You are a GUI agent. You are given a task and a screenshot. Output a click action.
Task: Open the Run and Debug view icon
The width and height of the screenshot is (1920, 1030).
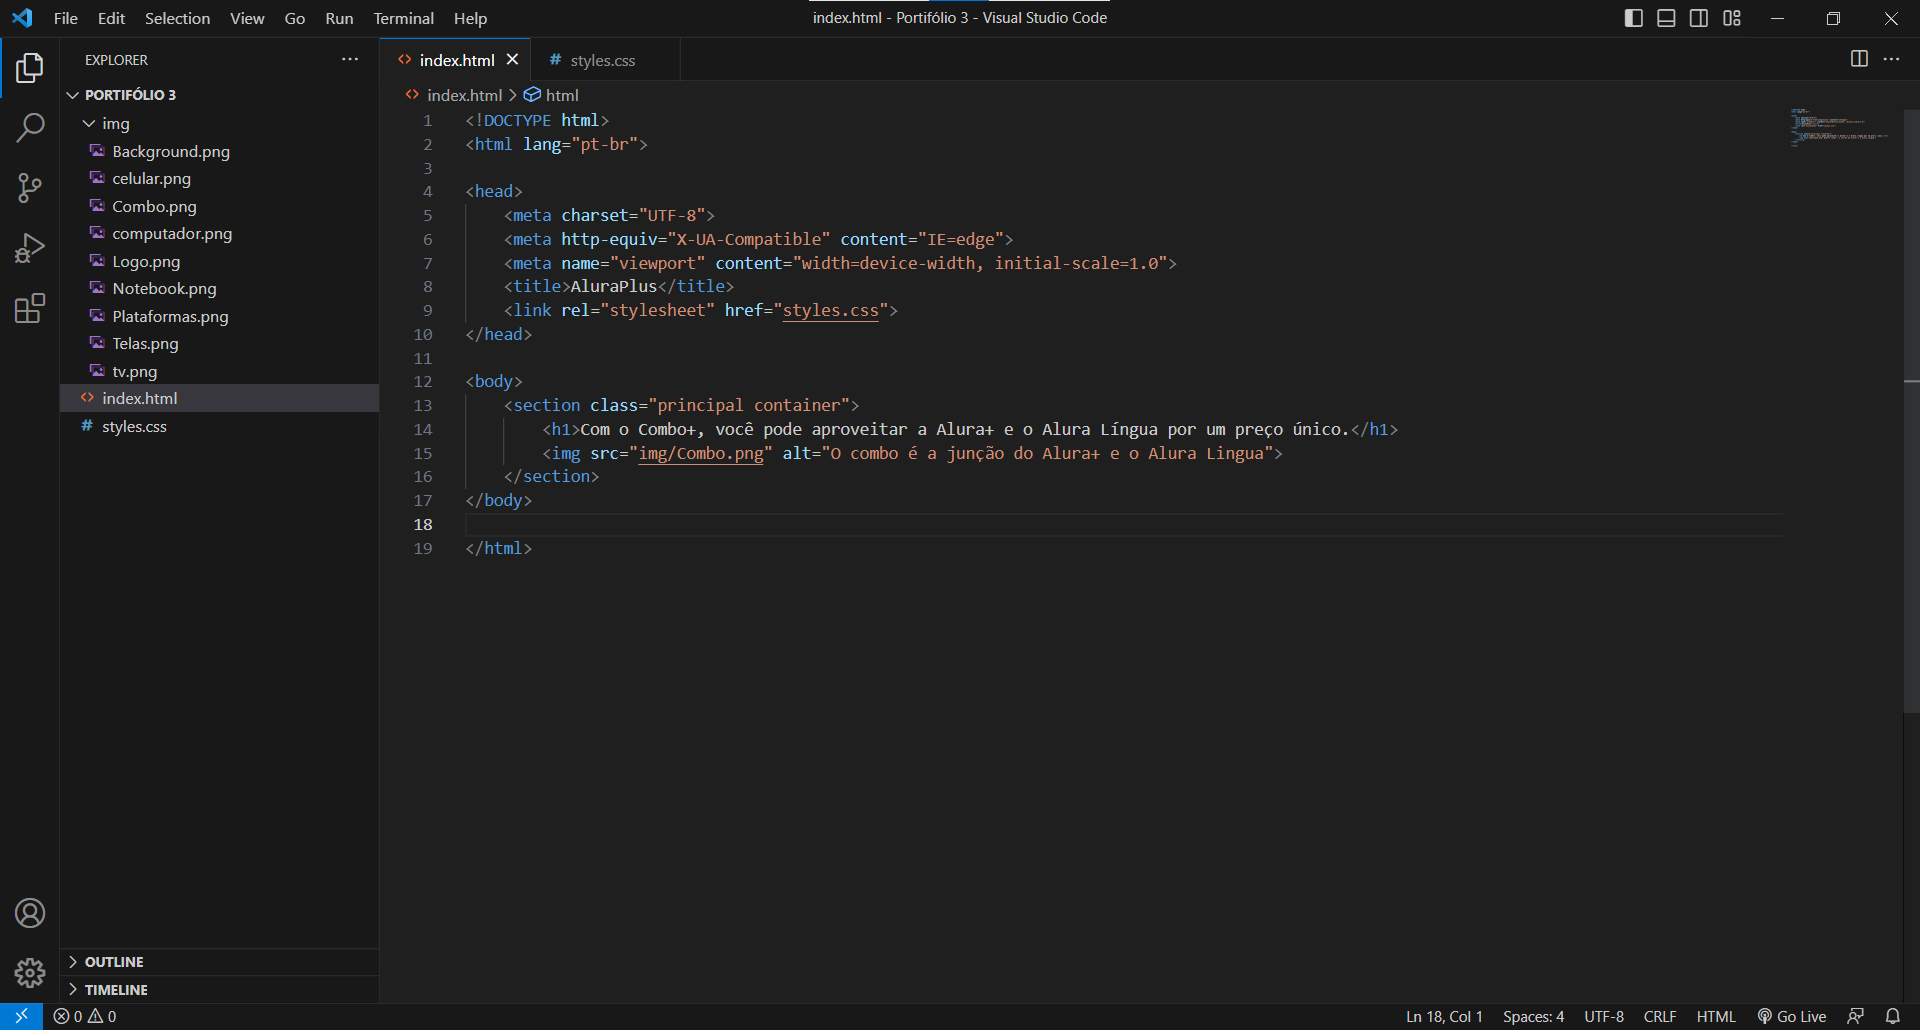point(30,247)
